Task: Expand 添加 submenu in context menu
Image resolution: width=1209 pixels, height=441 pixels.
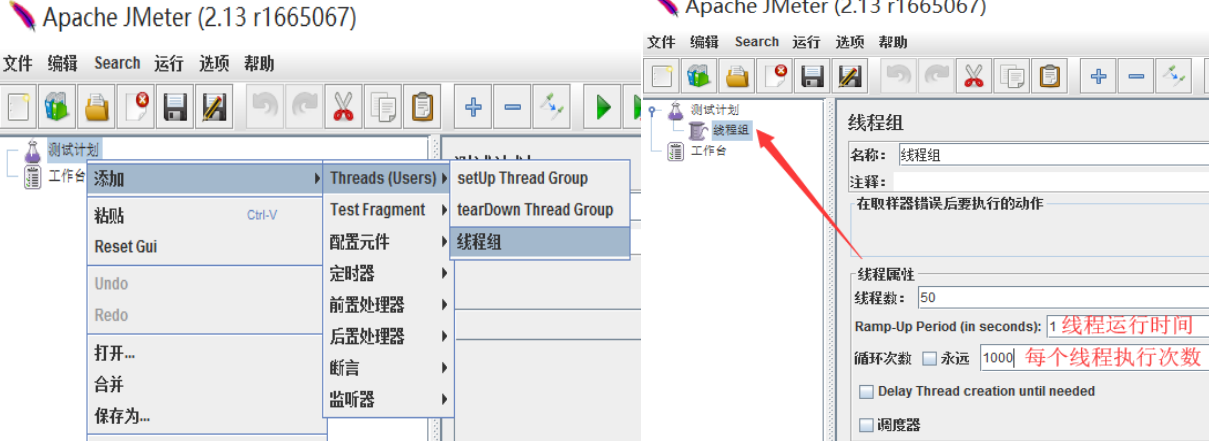Action: point(206,178)
